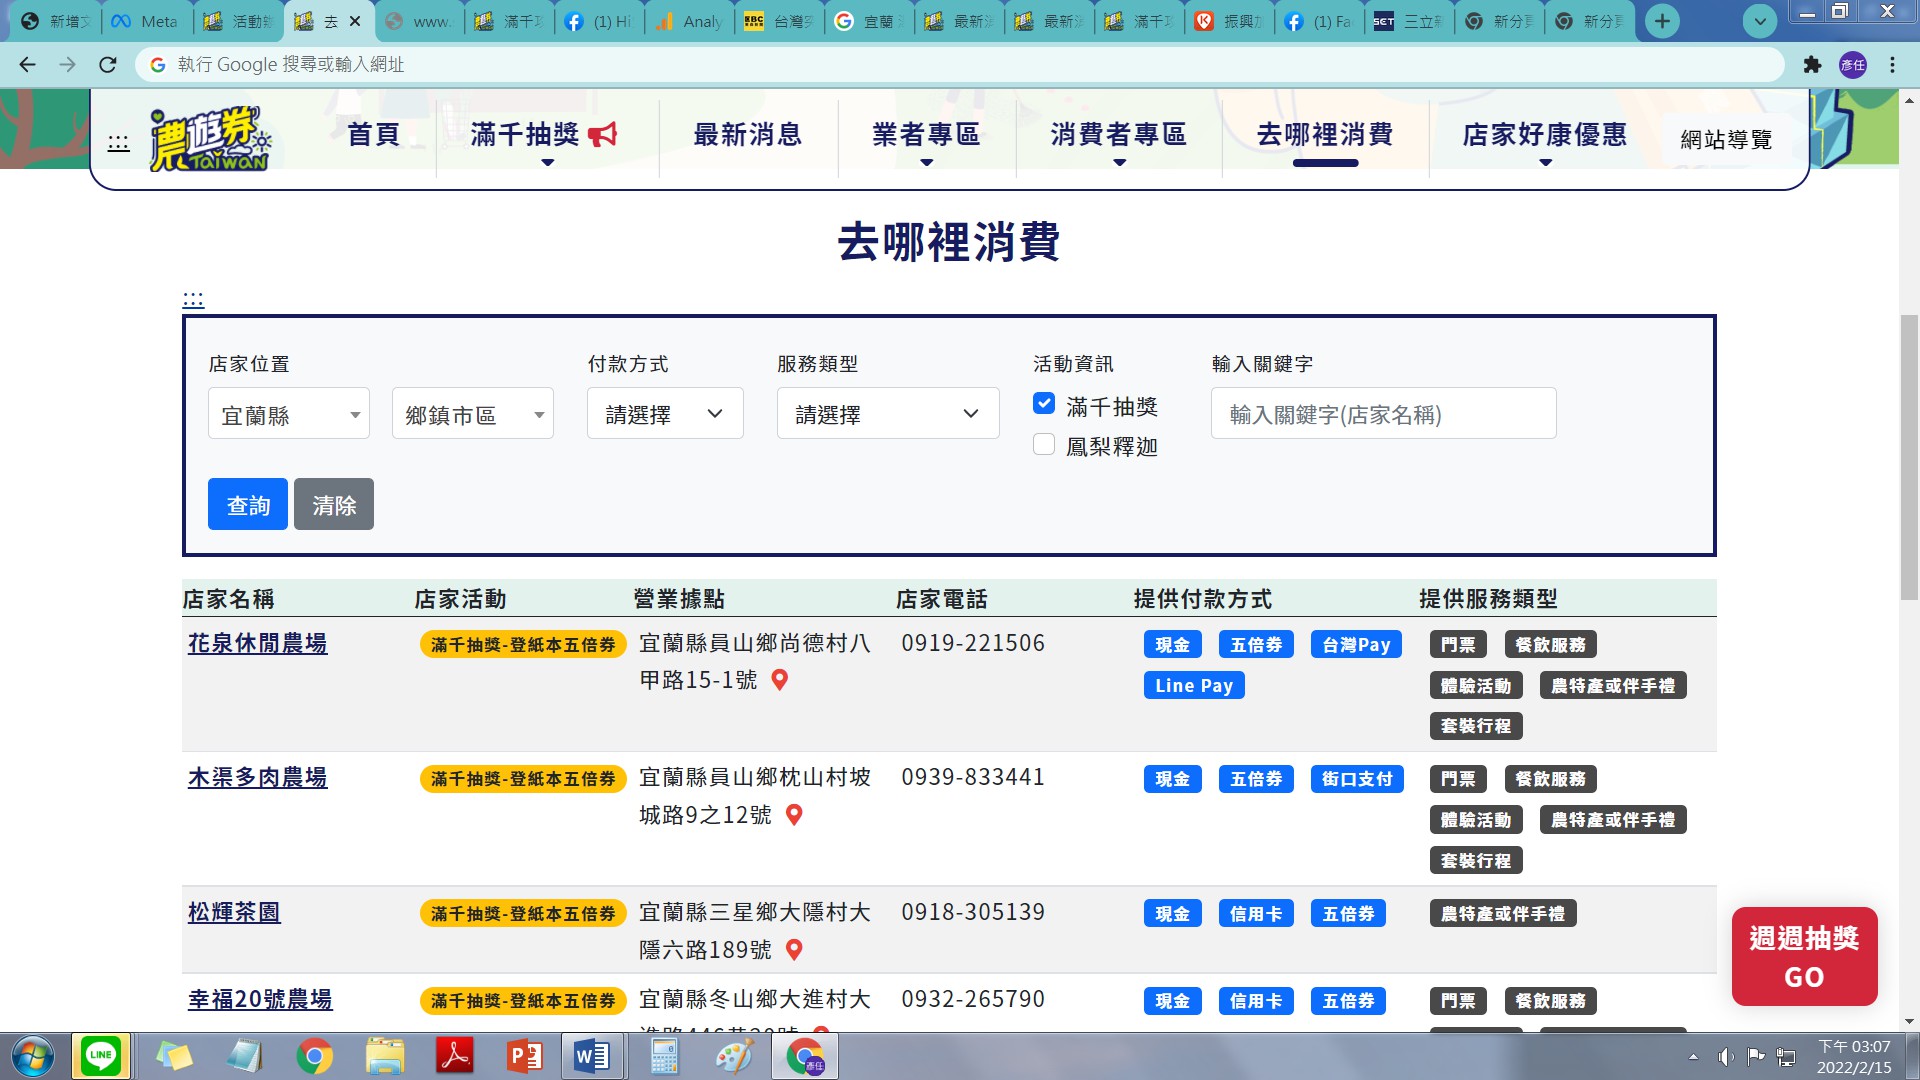Open the Windows Start button
This screenshot has height=1080, width=1920.
pyautogui.click(x=33, y=1057)
